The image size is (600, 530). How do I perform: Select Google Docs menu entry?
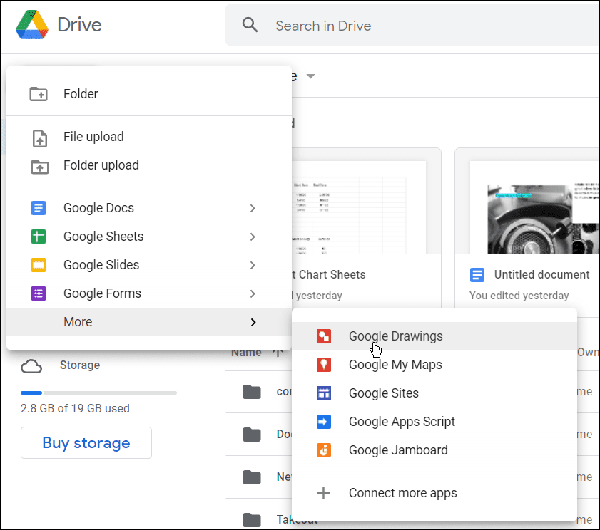click(149, 208)
